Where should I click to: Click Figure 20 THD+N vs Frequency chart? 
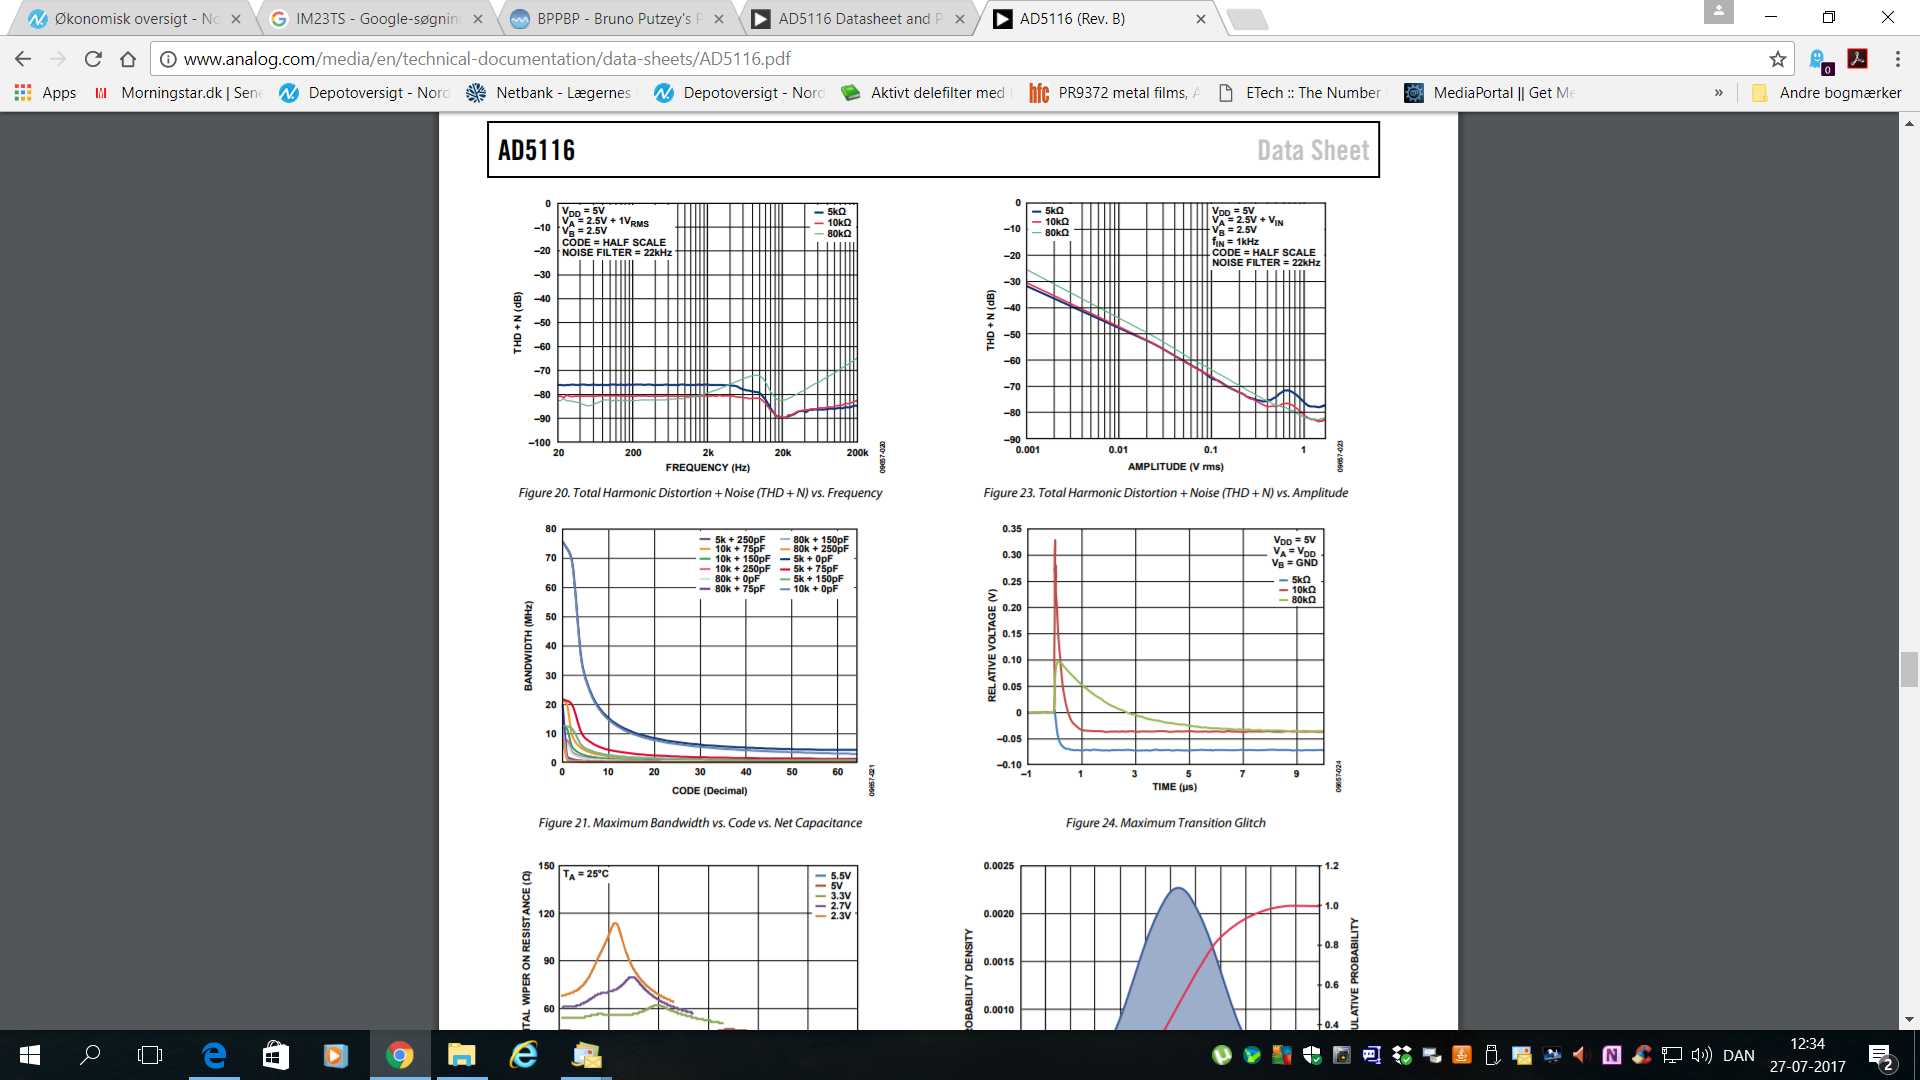(x=700, y=337)
